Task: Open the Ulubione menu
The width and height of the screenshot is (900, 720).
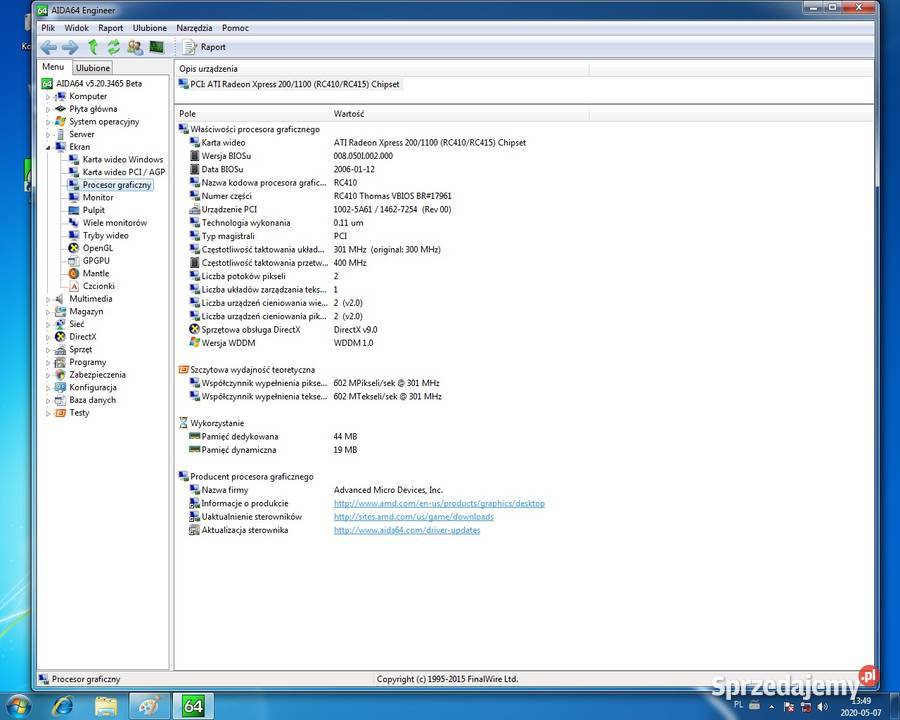Action: 150,28
